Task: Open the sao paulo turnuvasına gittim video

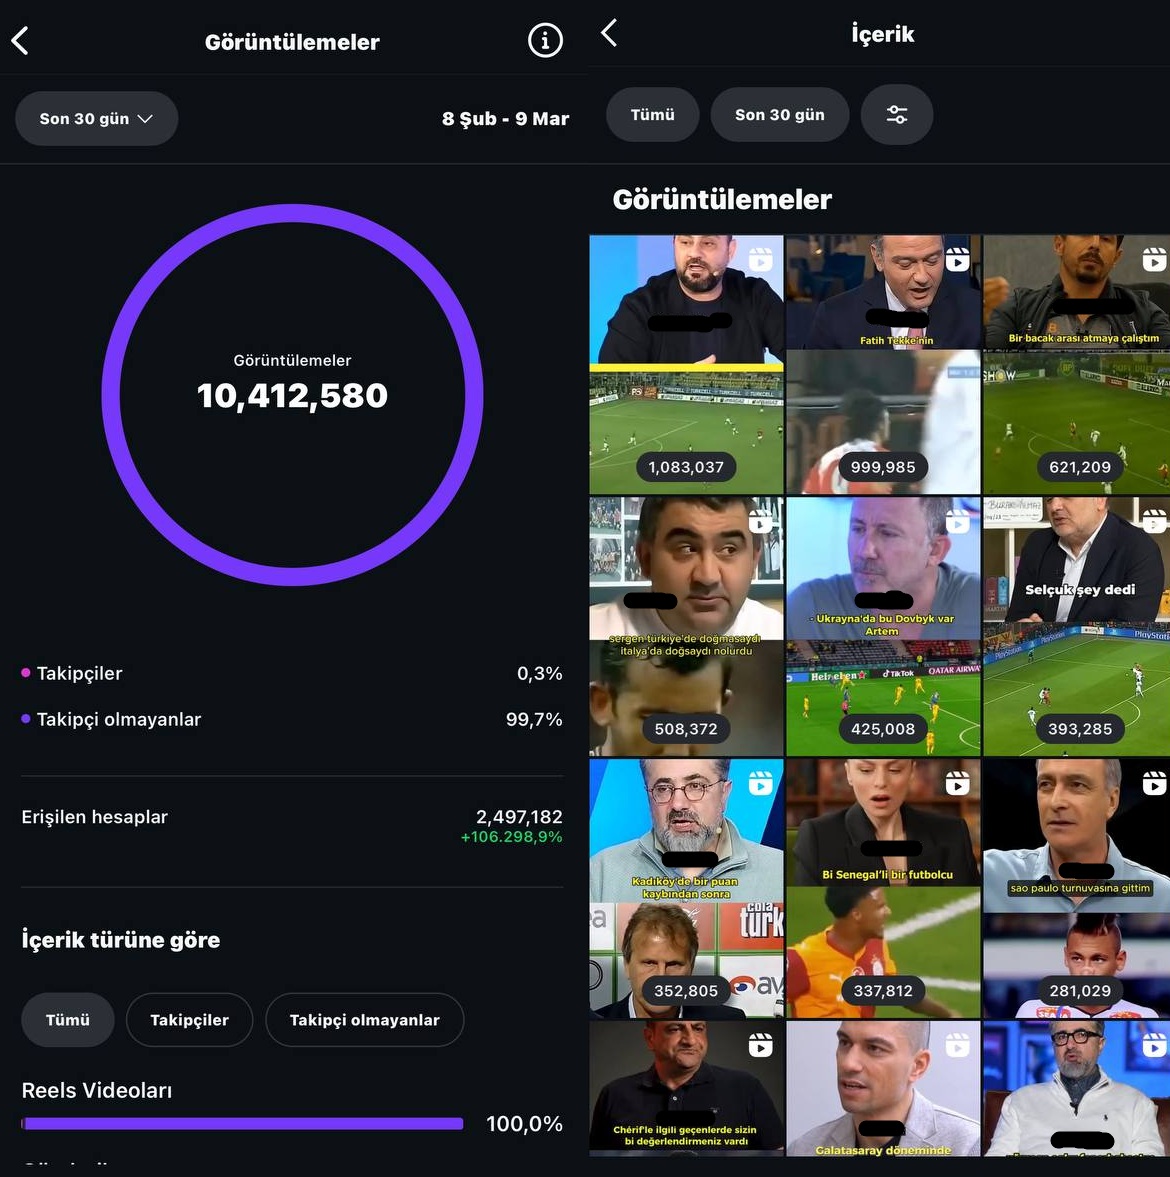Action: point(1078,888)
